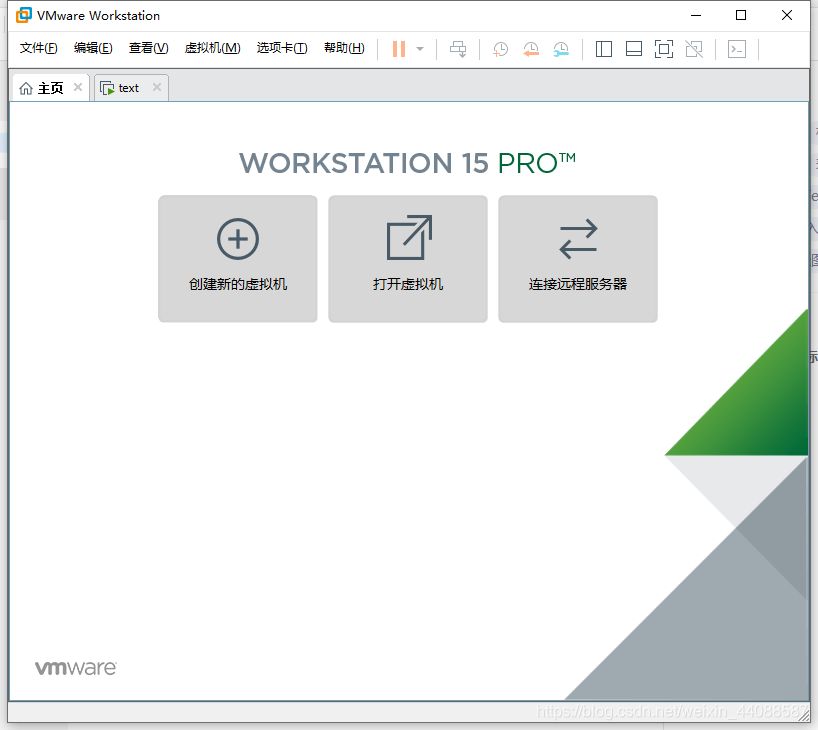Open the 选项卡(T) menu
Viewport: 818px width, 730px height.
click(282, 48)
